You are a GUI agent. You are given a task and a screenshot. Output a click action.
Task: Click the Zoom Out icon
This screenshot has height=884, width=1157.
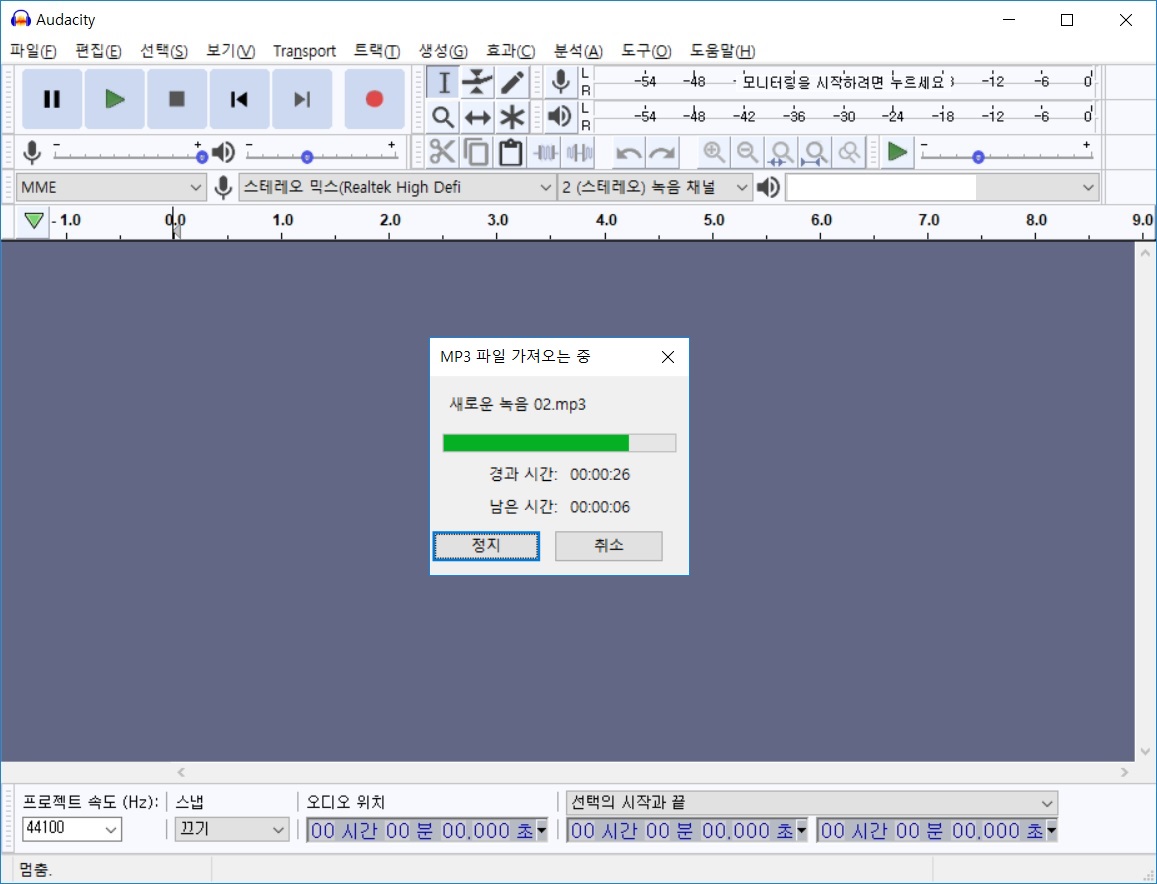point(747,153)
